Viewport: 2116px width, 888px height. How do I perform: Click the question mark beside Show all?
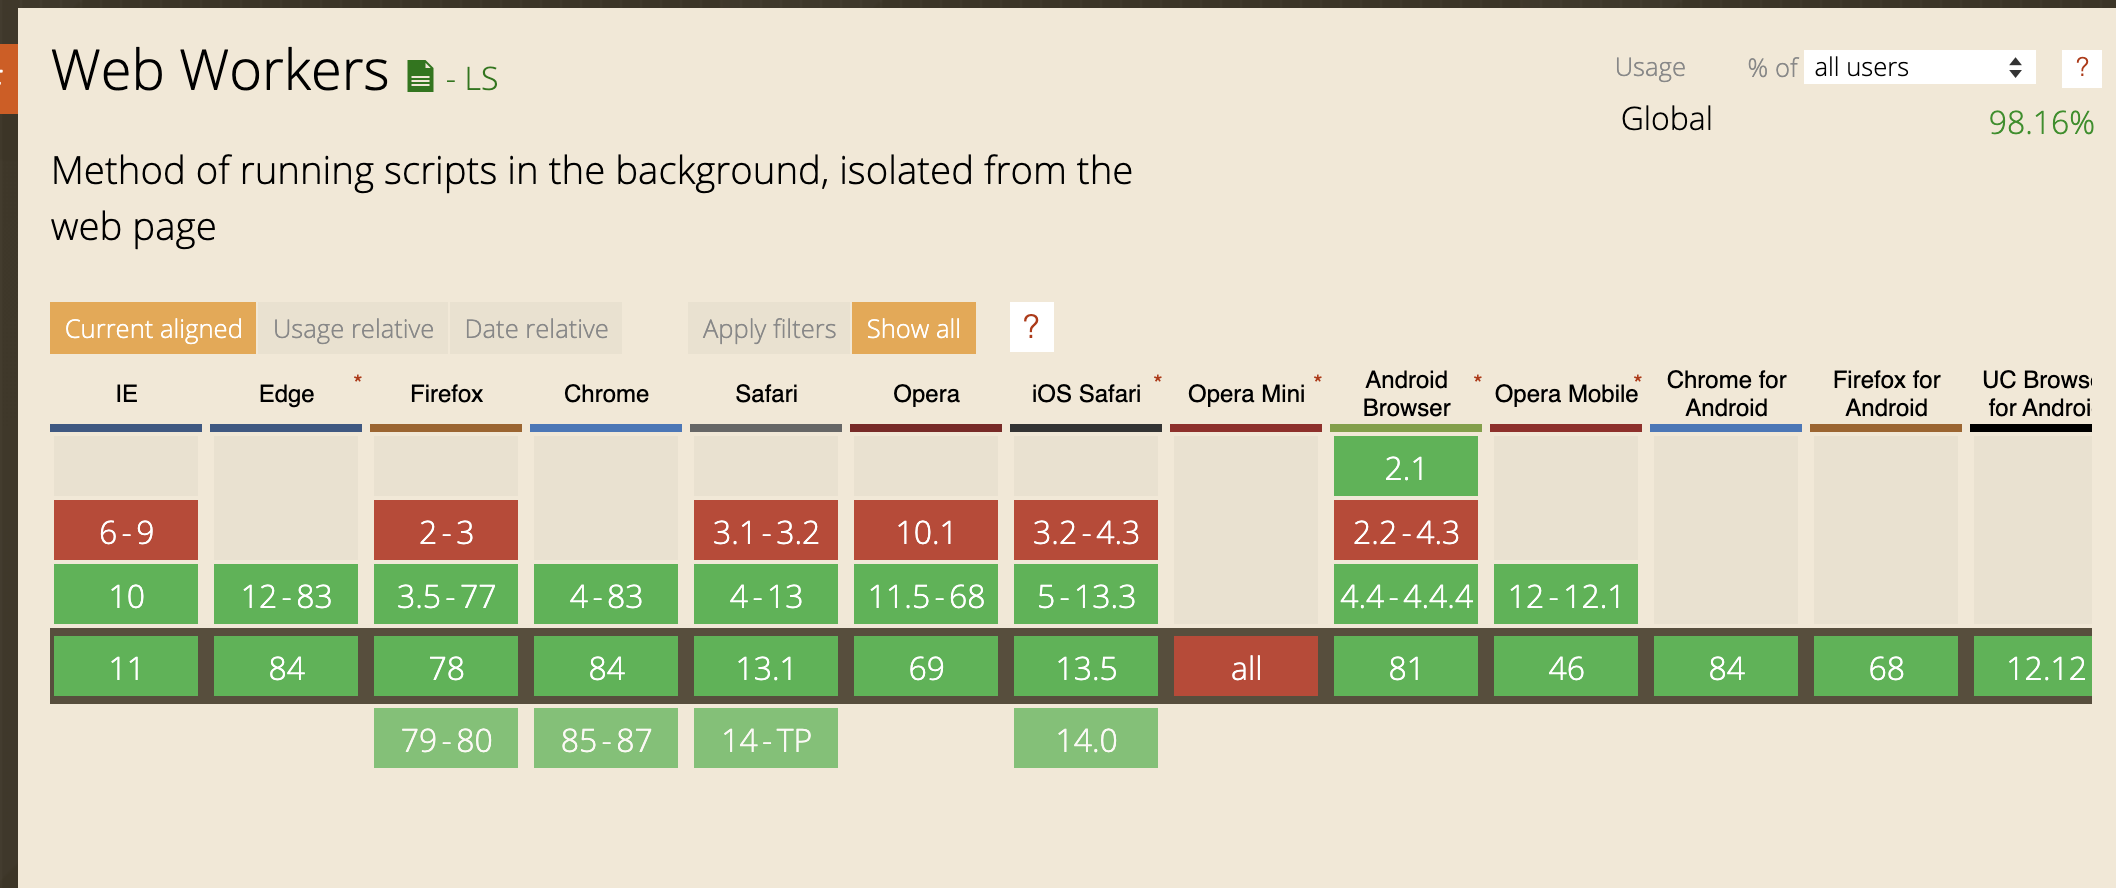pos(1031,327)
